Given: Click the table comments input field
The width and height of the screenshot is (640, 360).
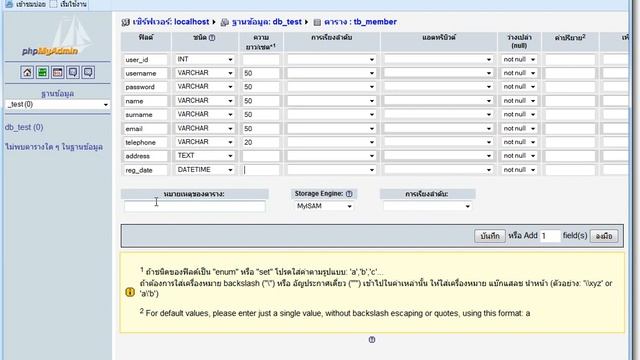Looking at the screenshot, I should 195,206.
